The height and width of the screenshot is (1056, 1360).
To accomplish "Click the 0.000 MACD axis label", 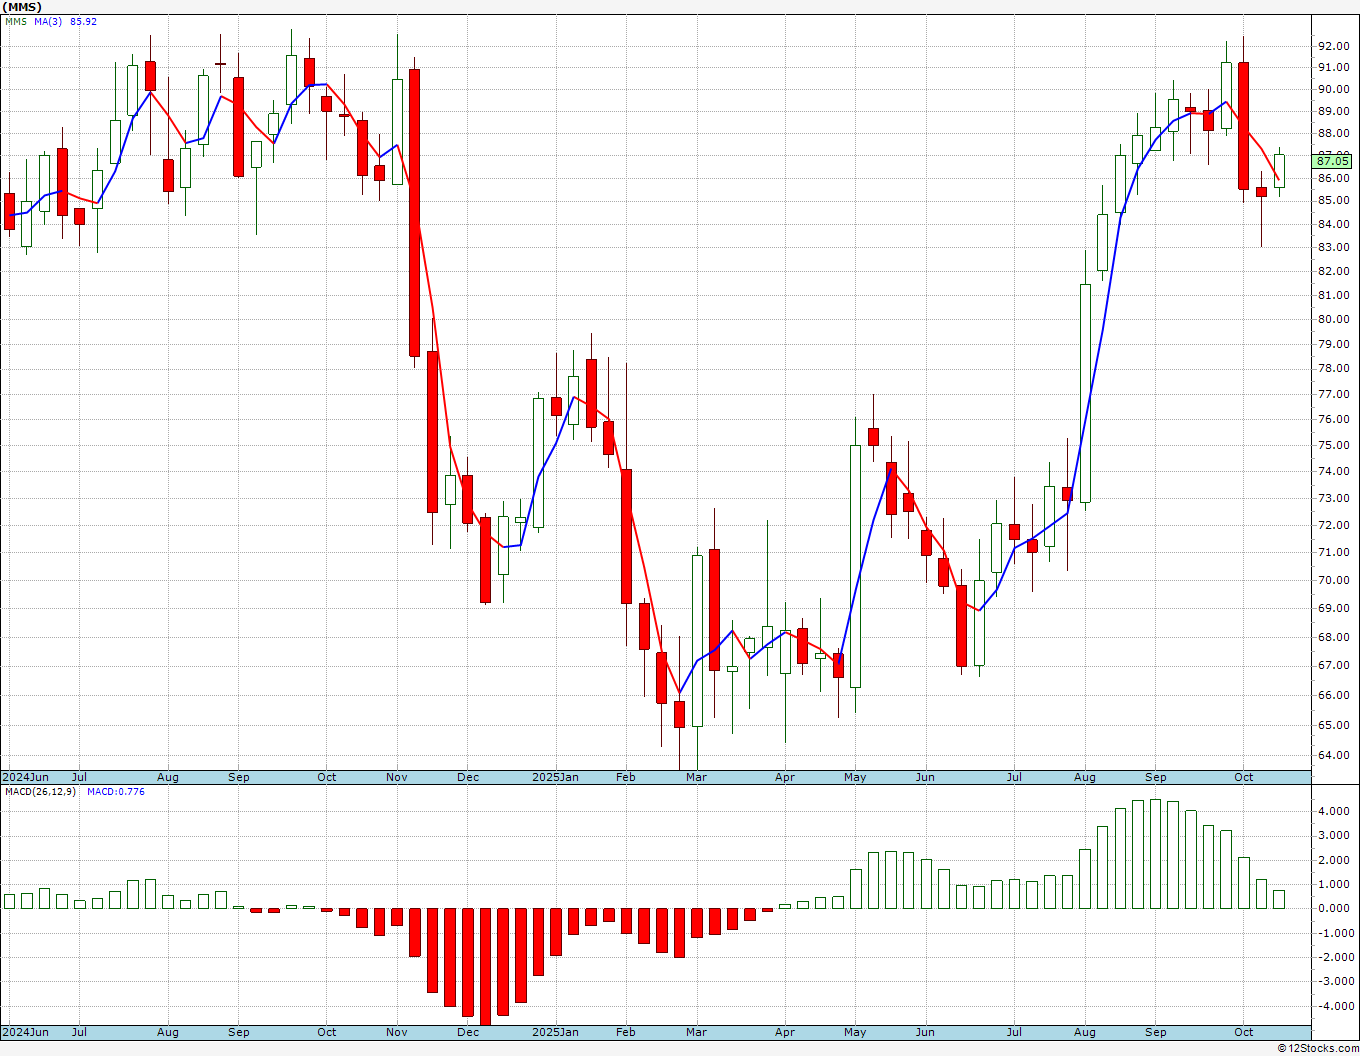I will coord(1335,909).
